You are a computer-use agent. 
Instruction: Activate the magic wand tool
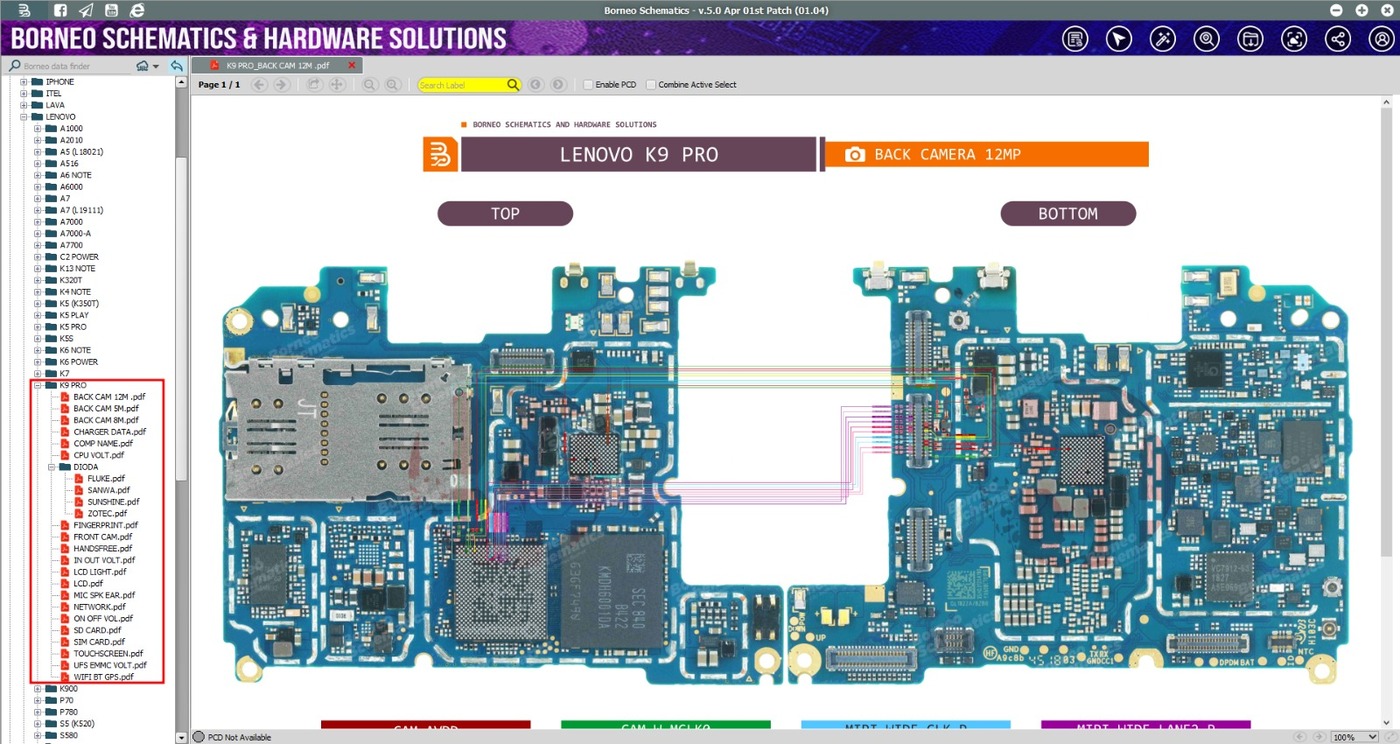click(1162, 39)
